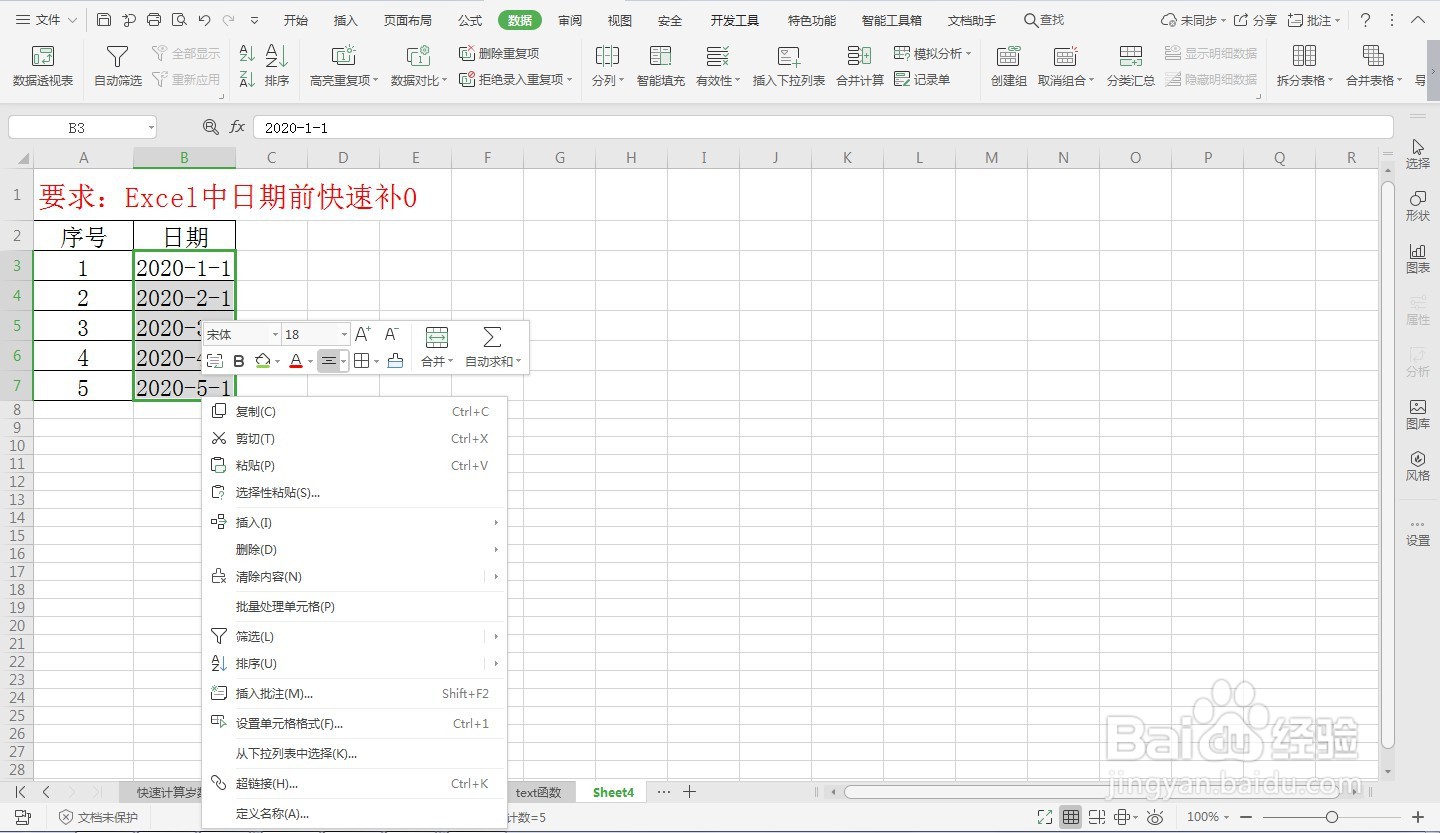Turn on AutoFilter (自动筛选)
This screenshot has width=1440, height=833.
coord(118,66)
